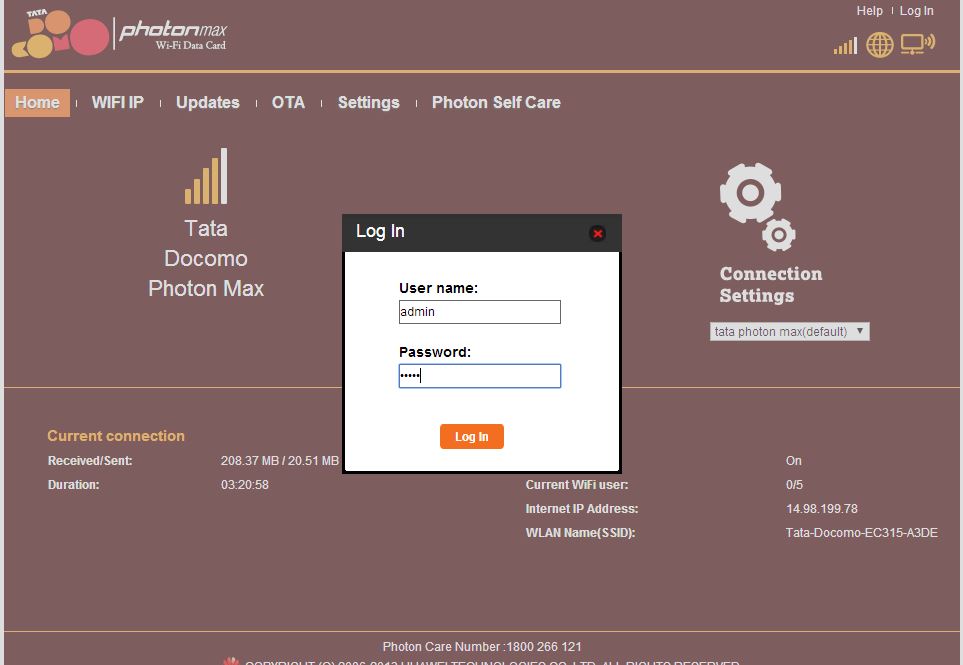
Task: Check the signal strength icon in header
Action: (845, 45)
